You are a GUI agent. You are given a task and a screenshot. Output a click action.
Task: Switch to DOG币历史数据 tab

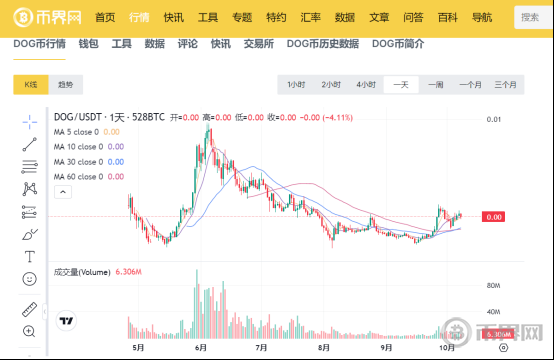point(323,44)
